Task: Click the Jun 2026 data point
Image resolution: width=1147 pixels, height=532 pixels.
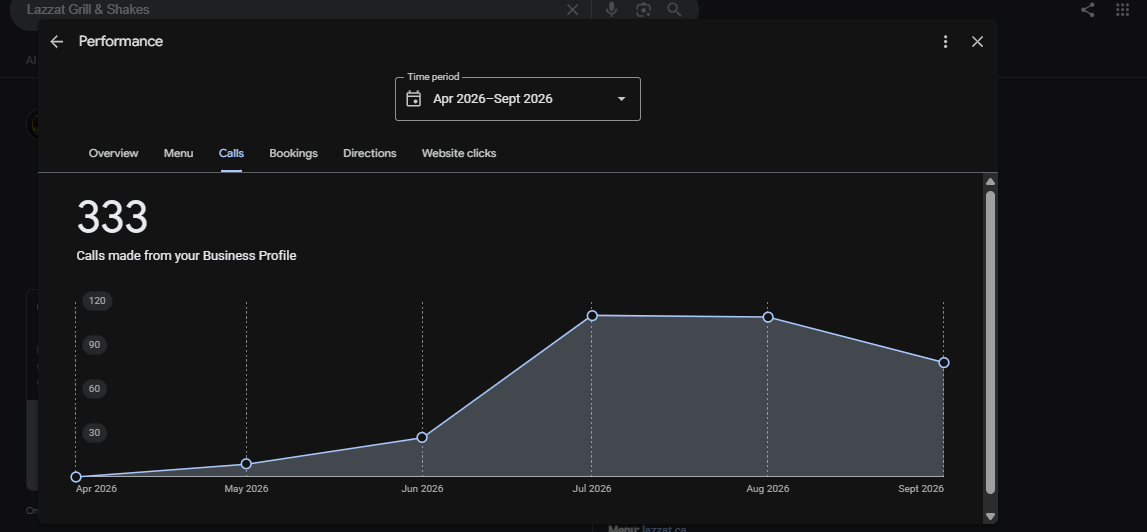Action: pos(422,438)
